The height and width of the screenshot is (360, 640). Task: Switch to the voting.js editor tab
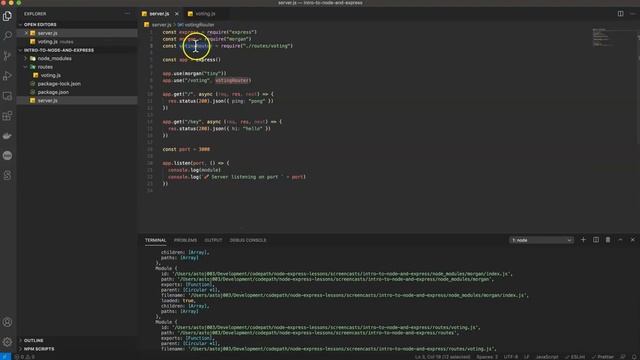coord(205,14)
